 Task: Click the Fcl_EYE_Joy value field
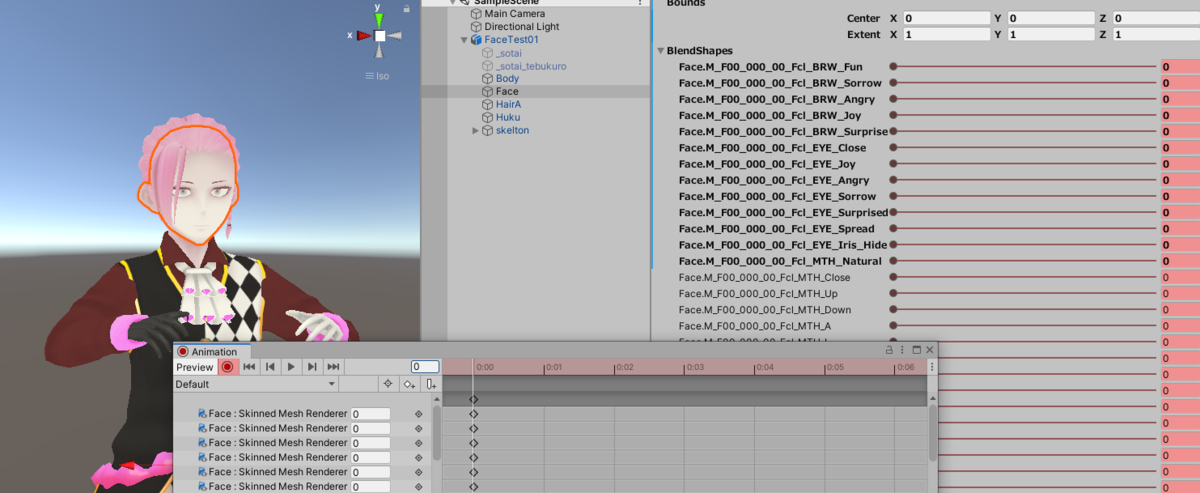[1180, 164]
